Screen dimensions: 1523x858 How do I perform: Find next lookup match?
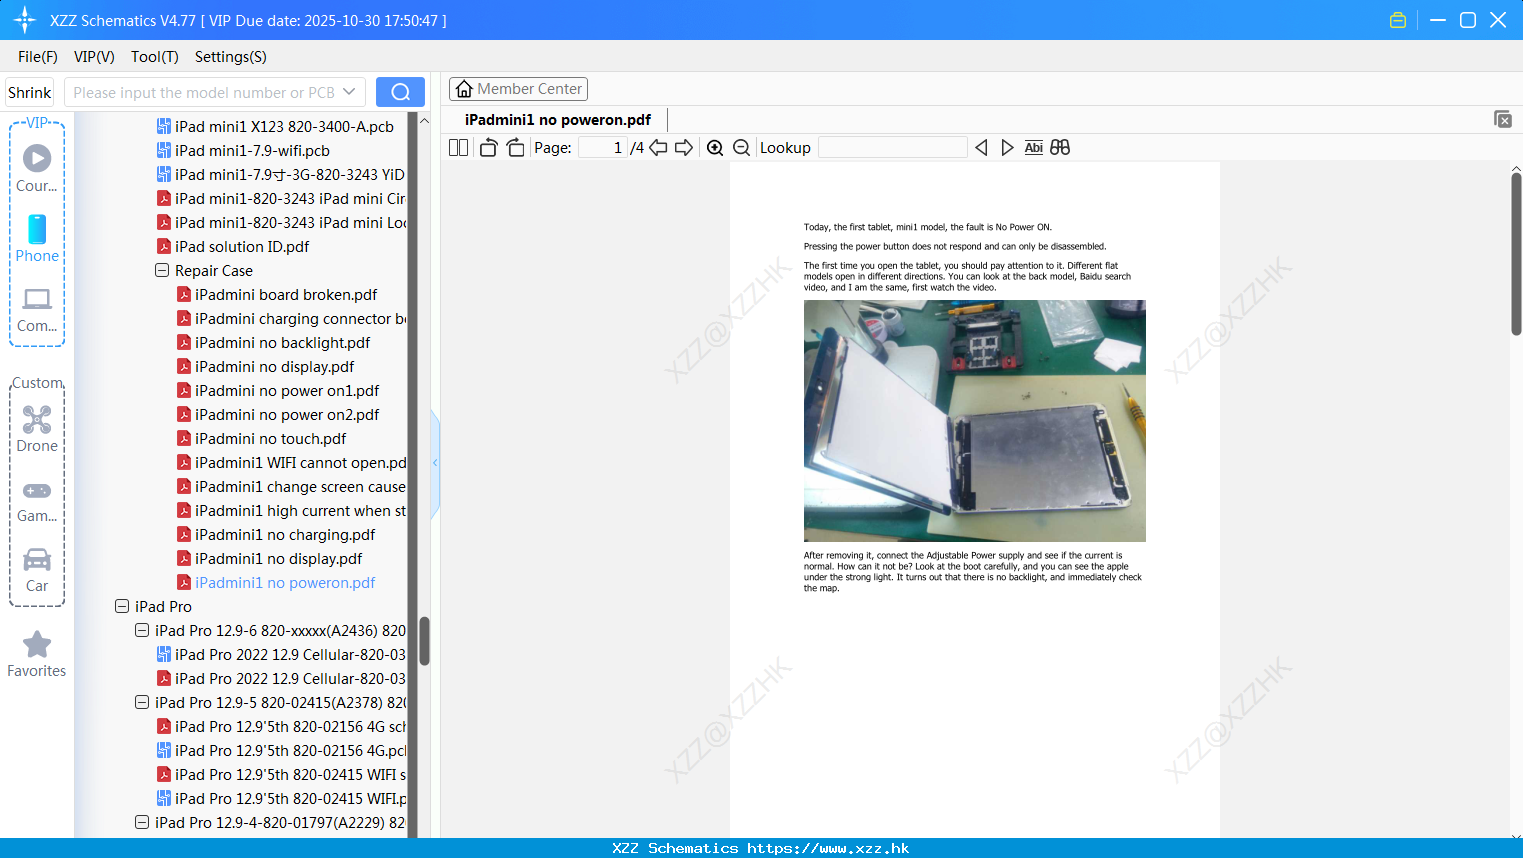click(x=1007, y=148)
